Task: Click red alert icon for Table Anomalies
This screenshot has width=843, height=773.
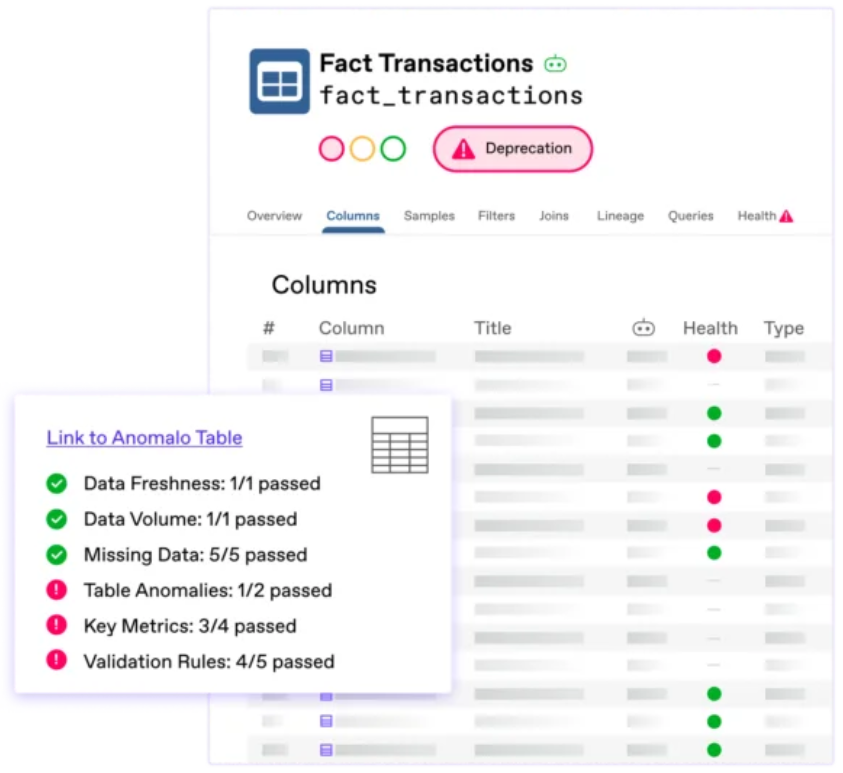Action: 56,590
